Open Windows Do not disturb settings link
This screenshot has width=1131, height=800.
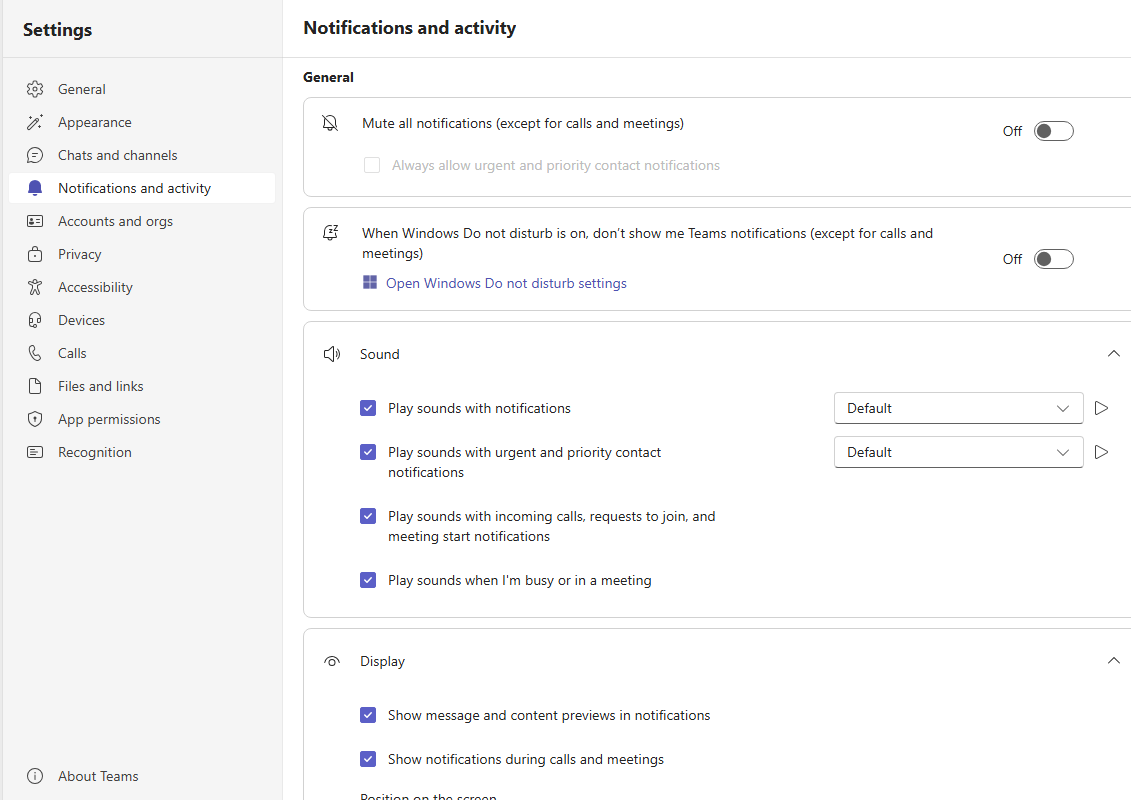point(505,283)
